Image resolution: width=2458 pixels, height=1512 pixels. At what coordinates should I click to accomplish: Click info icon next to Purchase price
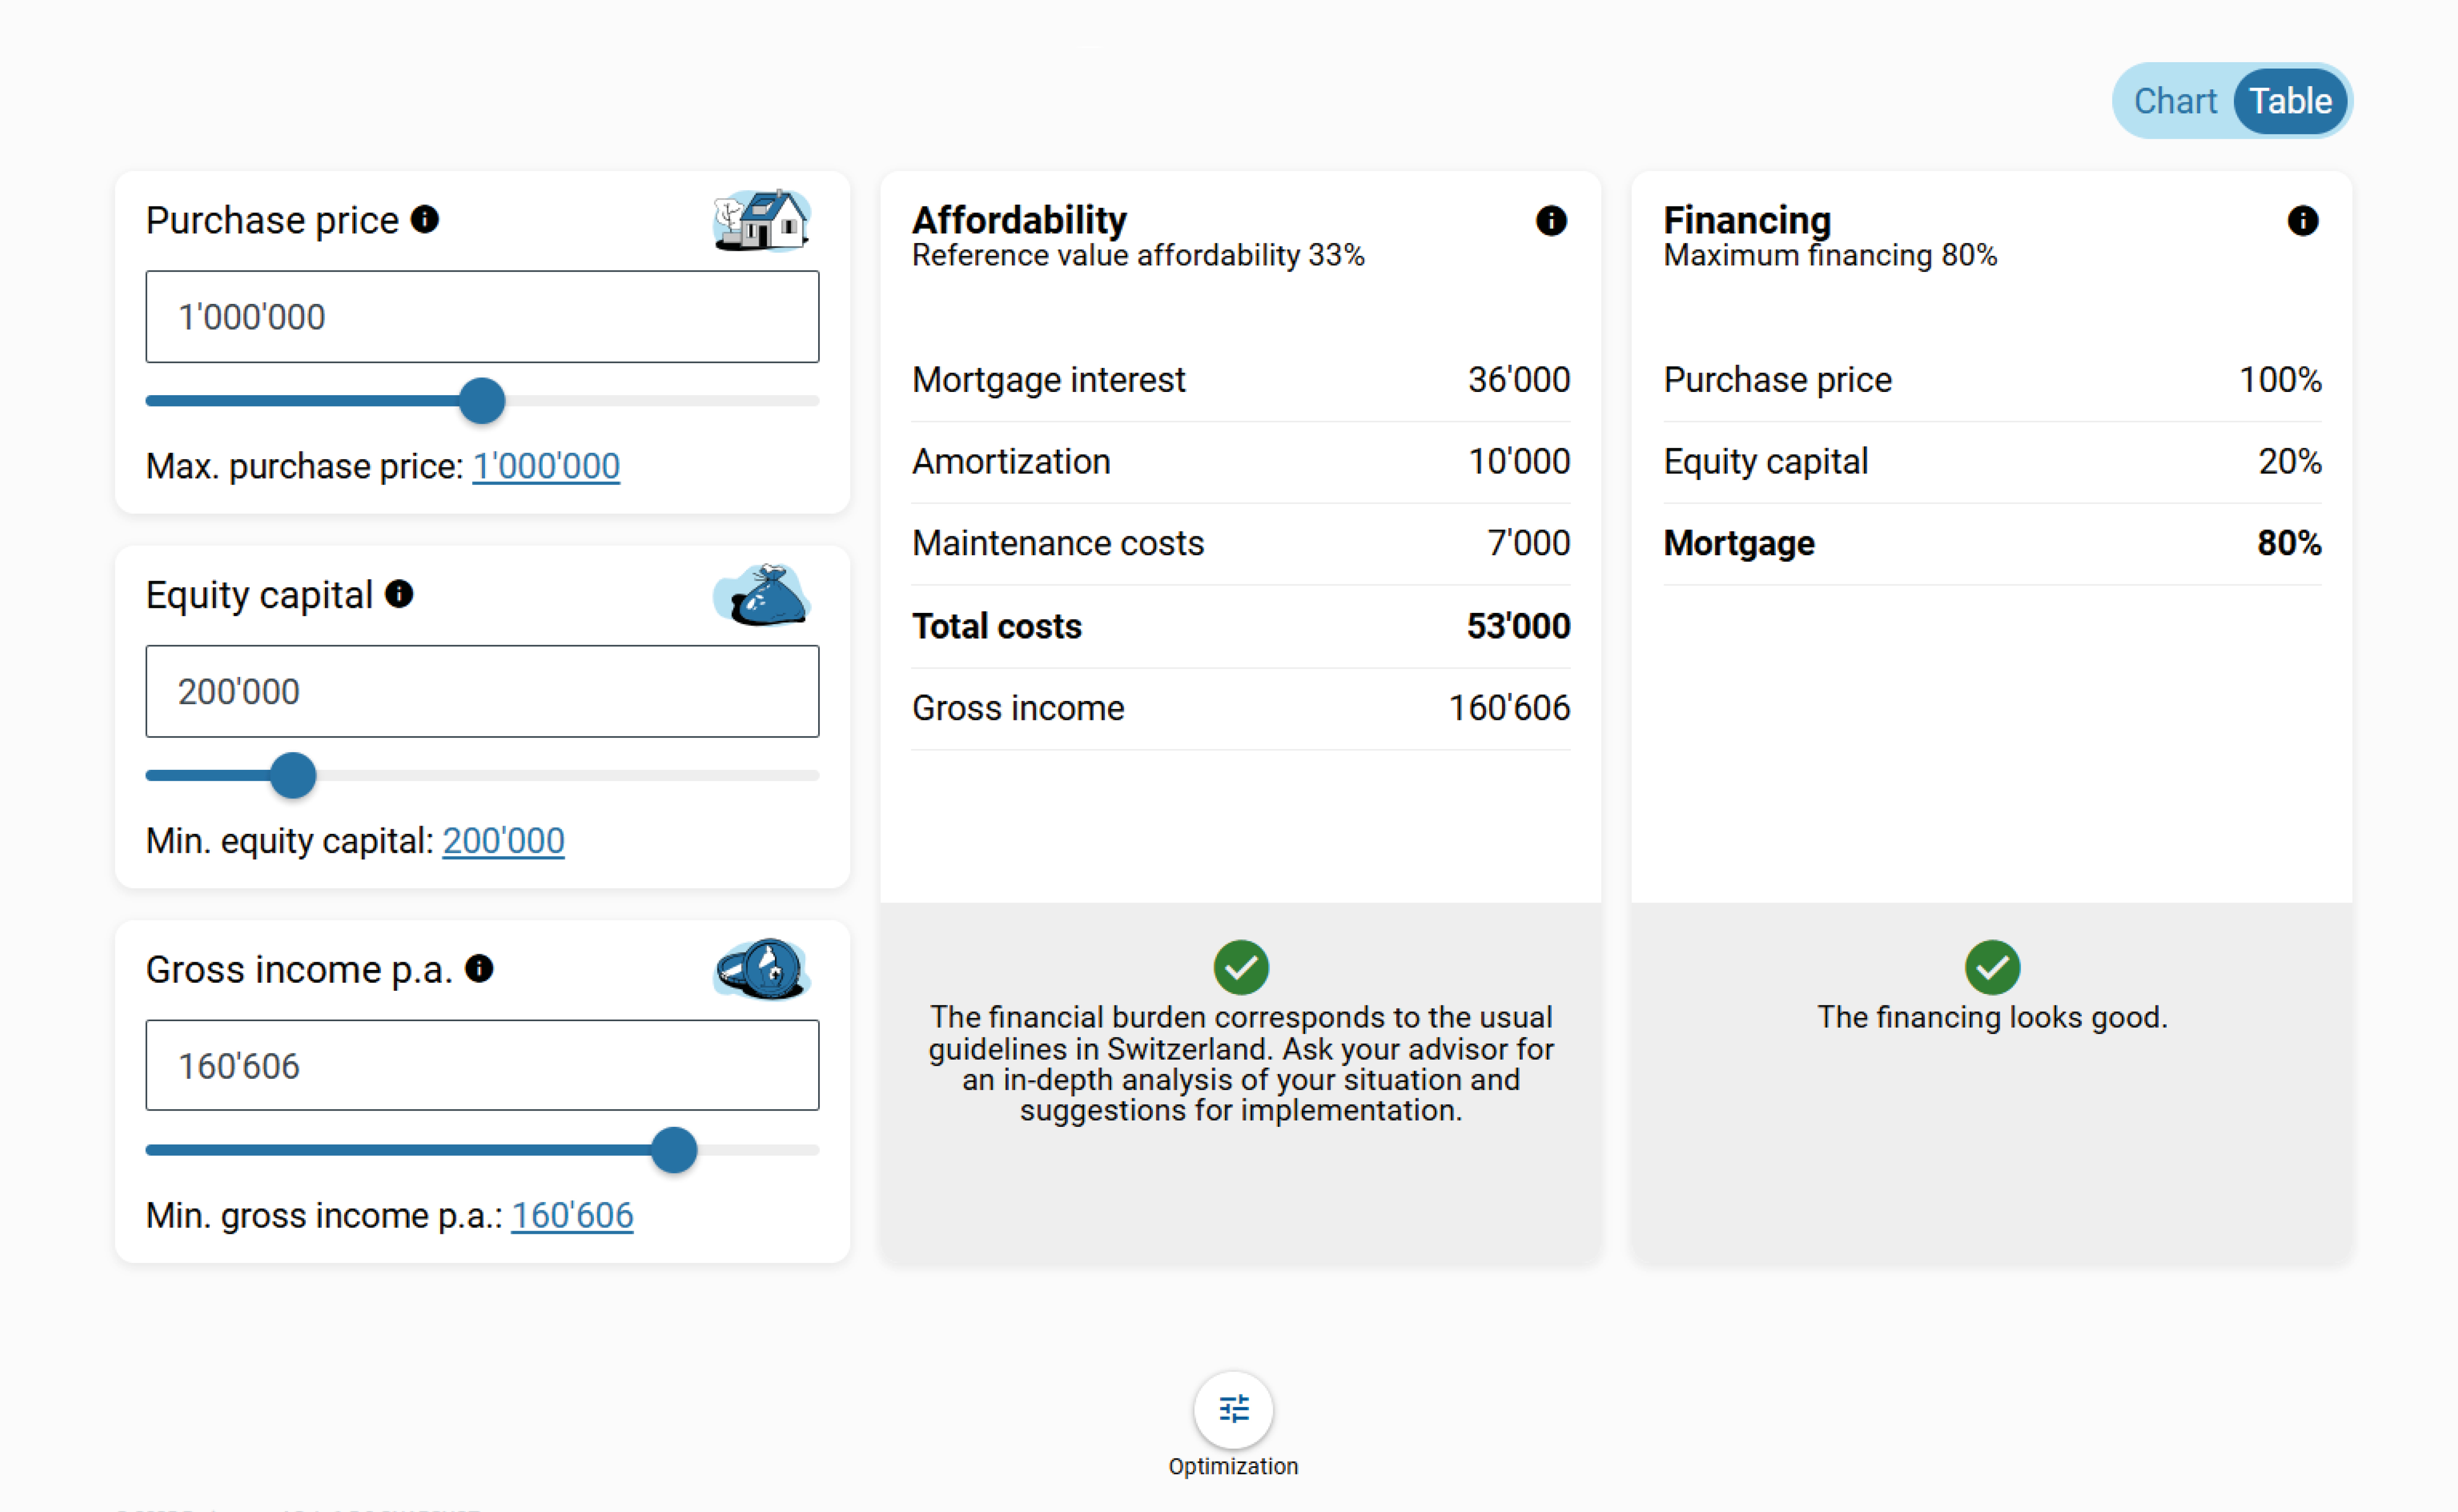(425, 219)
